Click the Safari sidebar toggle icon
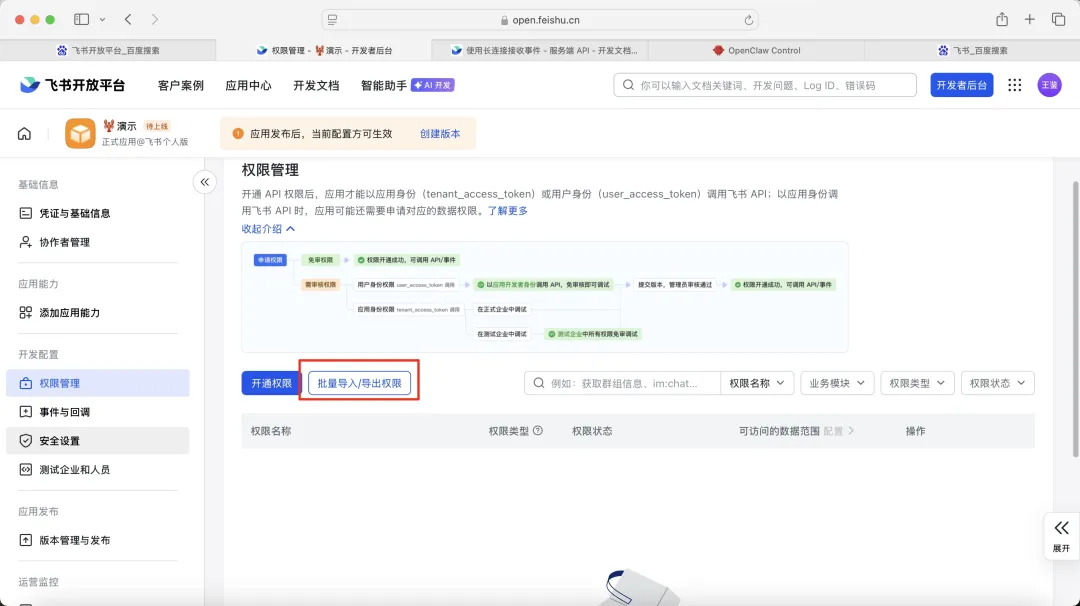1080x606 pixels. (x=81, y=19)
